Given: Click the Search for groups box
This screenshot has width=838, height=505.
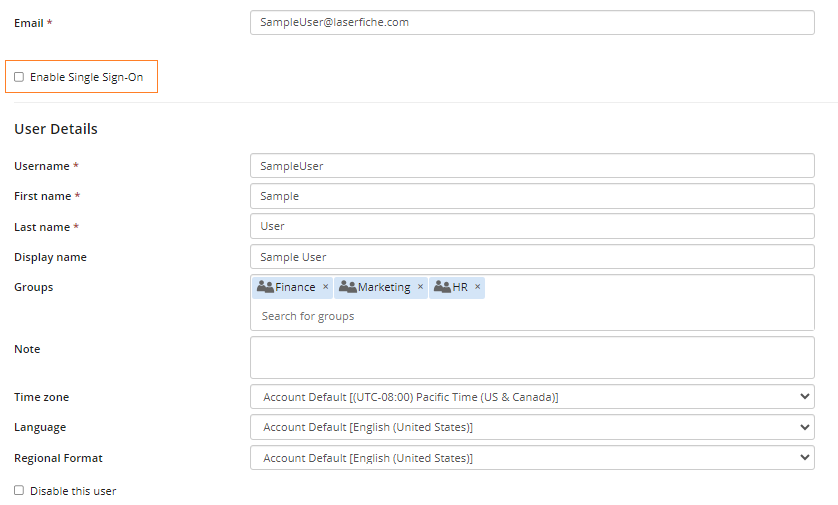Looking at the screenshot, I should [532, 316].
